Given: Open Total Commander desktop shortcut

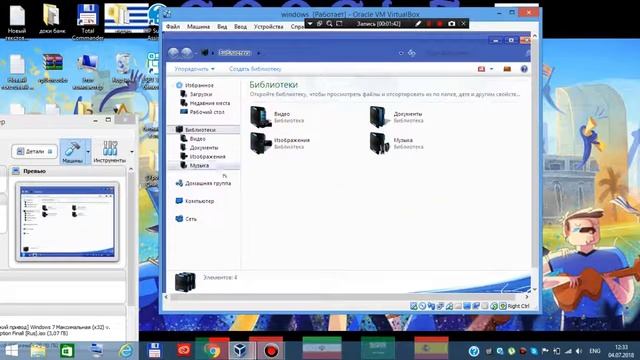Looking at the screenshot, I should click(87, 21).
